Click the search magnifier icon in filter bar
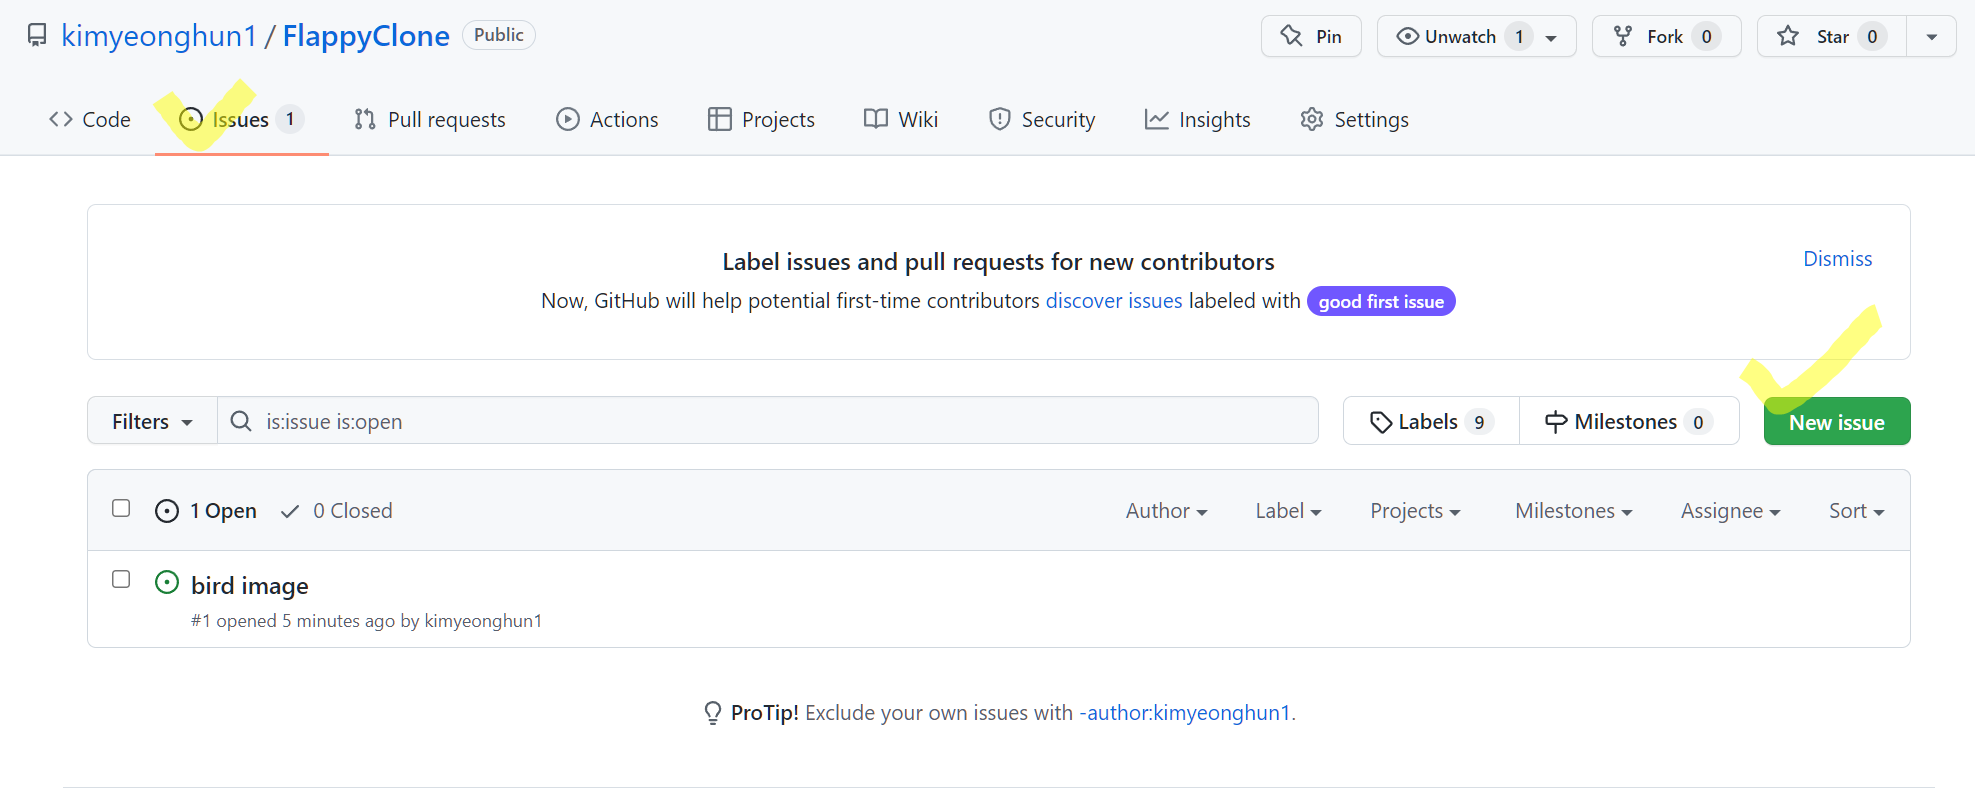The width and height of the screenshot is (1975, 801). point(241,421)
